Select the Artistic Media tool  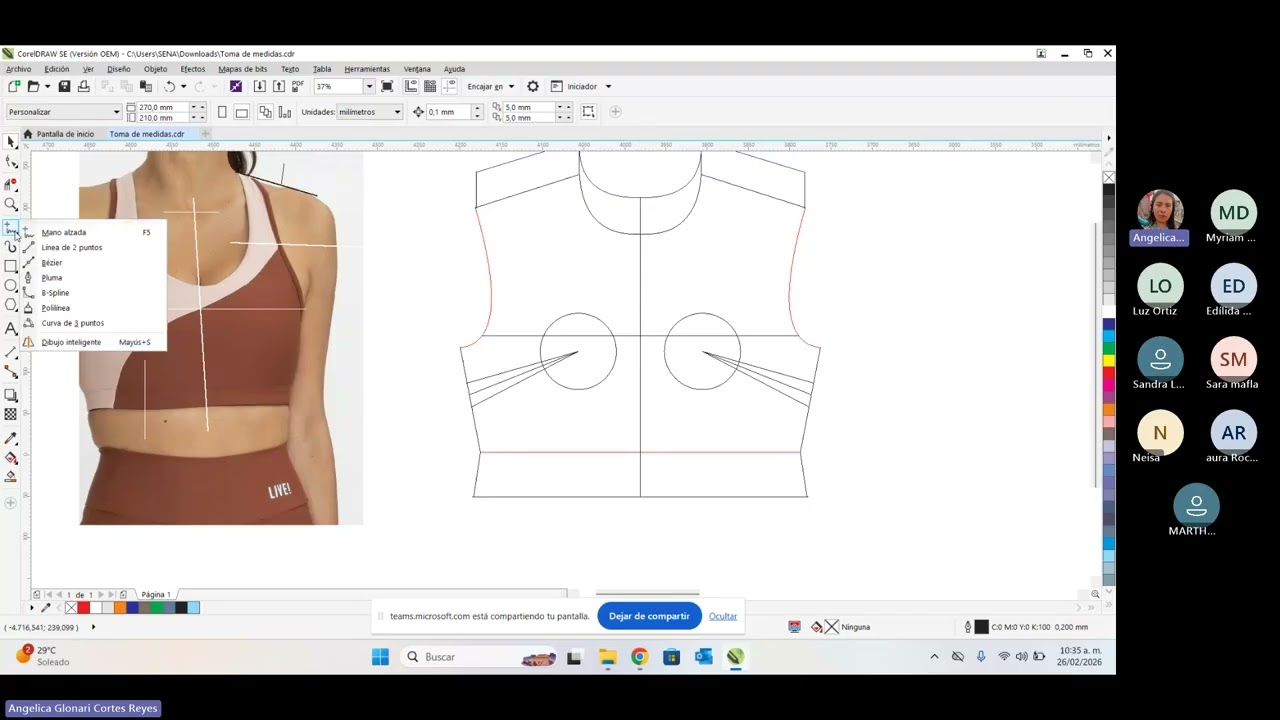point(11,246)
